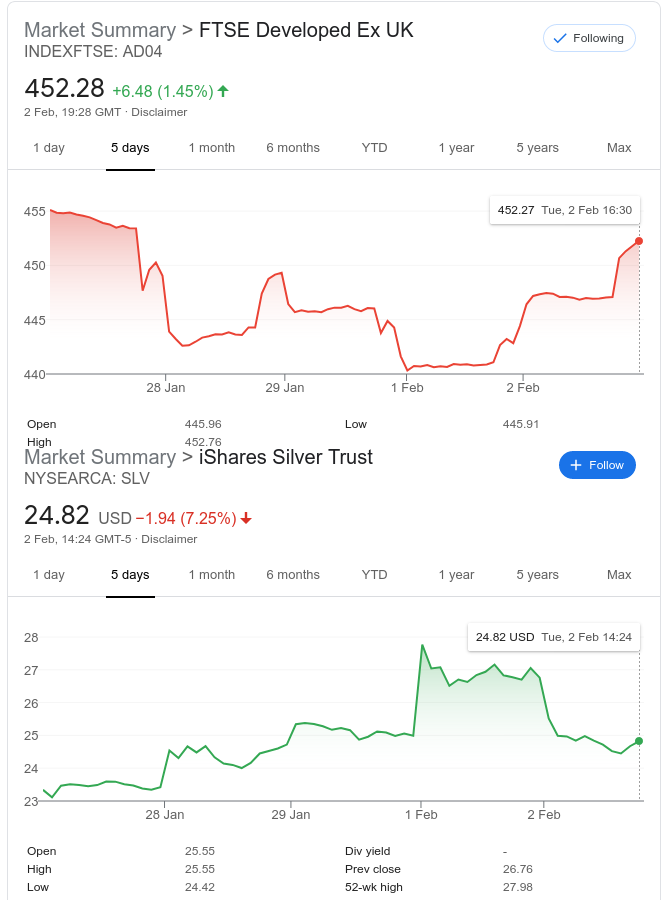The height and width of the screenshot is (900, 668).
Task: Select Max range for the FTSE chart
Action: (619, 148)
